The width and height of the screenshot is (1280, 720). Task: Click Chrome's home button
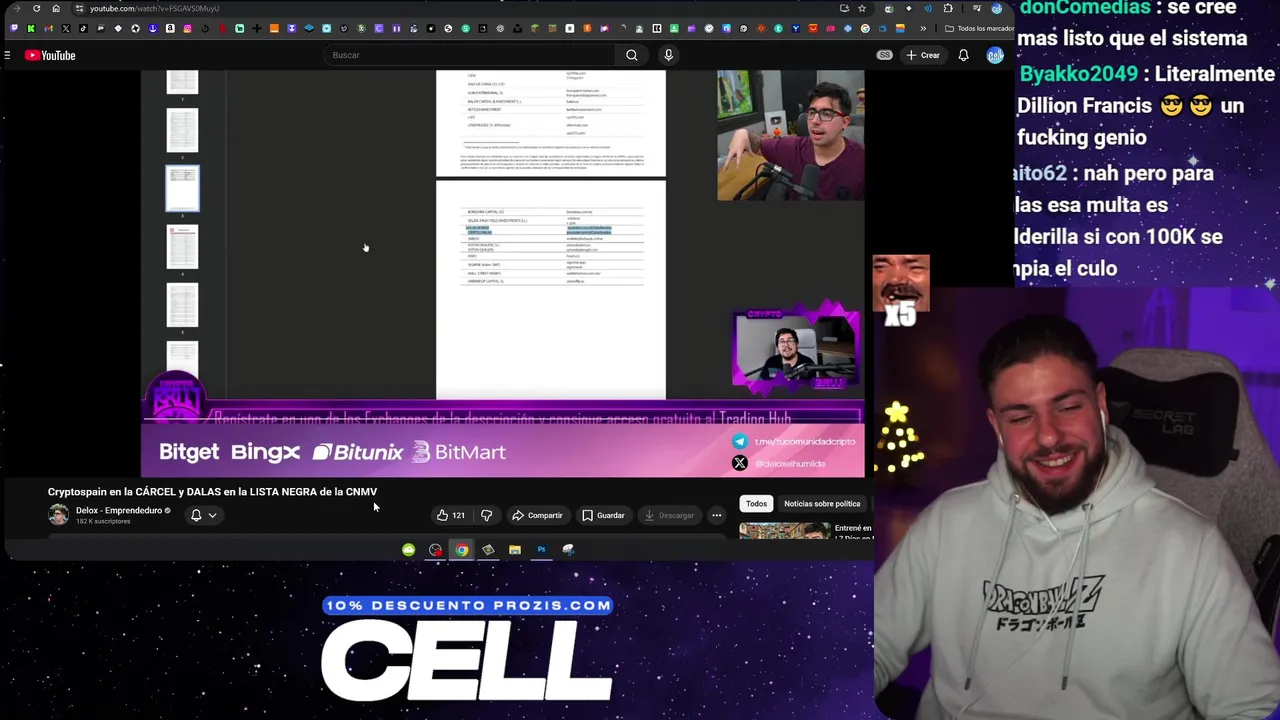(56, 8)
